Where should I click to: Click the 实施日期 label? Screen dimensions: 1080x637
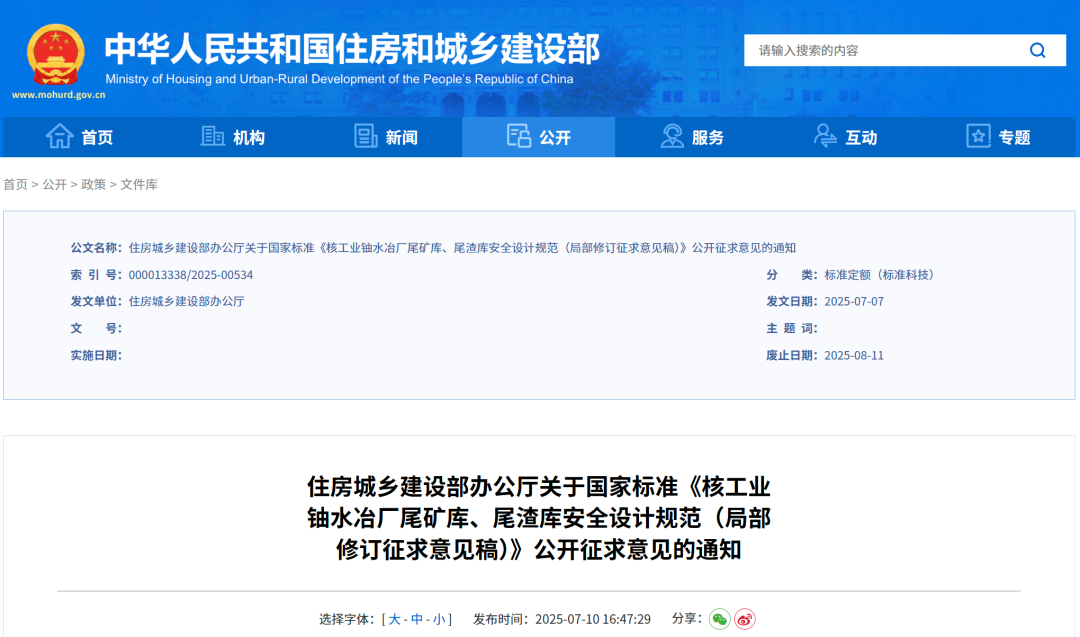click(96, 355)
